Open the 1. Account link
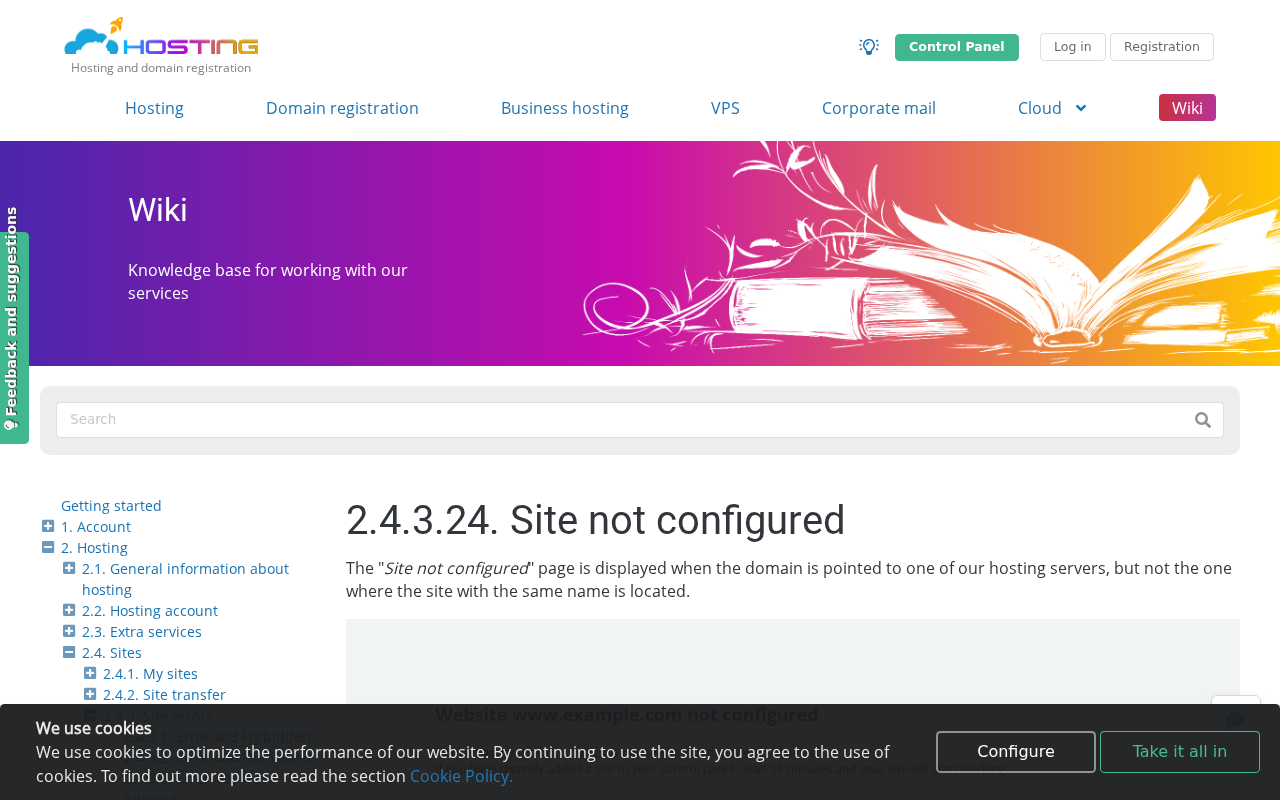 pos(96,527)
